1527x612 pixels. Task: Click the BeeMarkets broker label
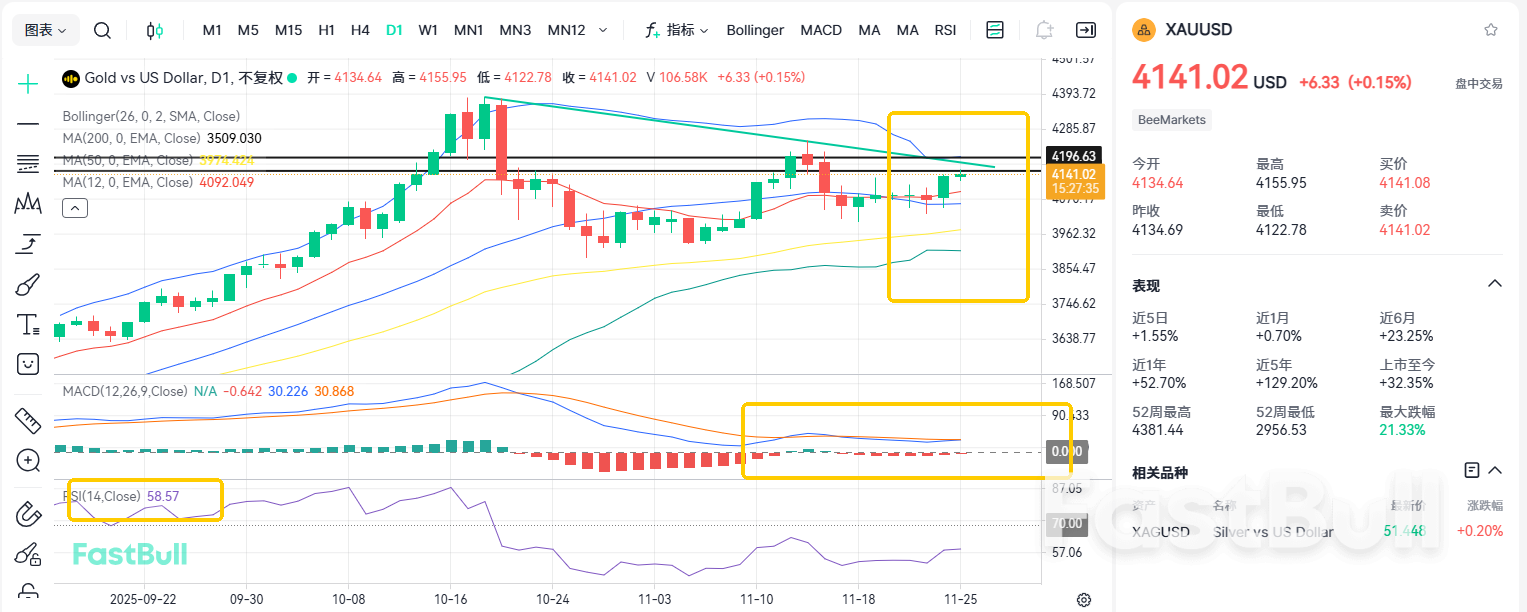pyautogui.click(x=1171, y=119)
